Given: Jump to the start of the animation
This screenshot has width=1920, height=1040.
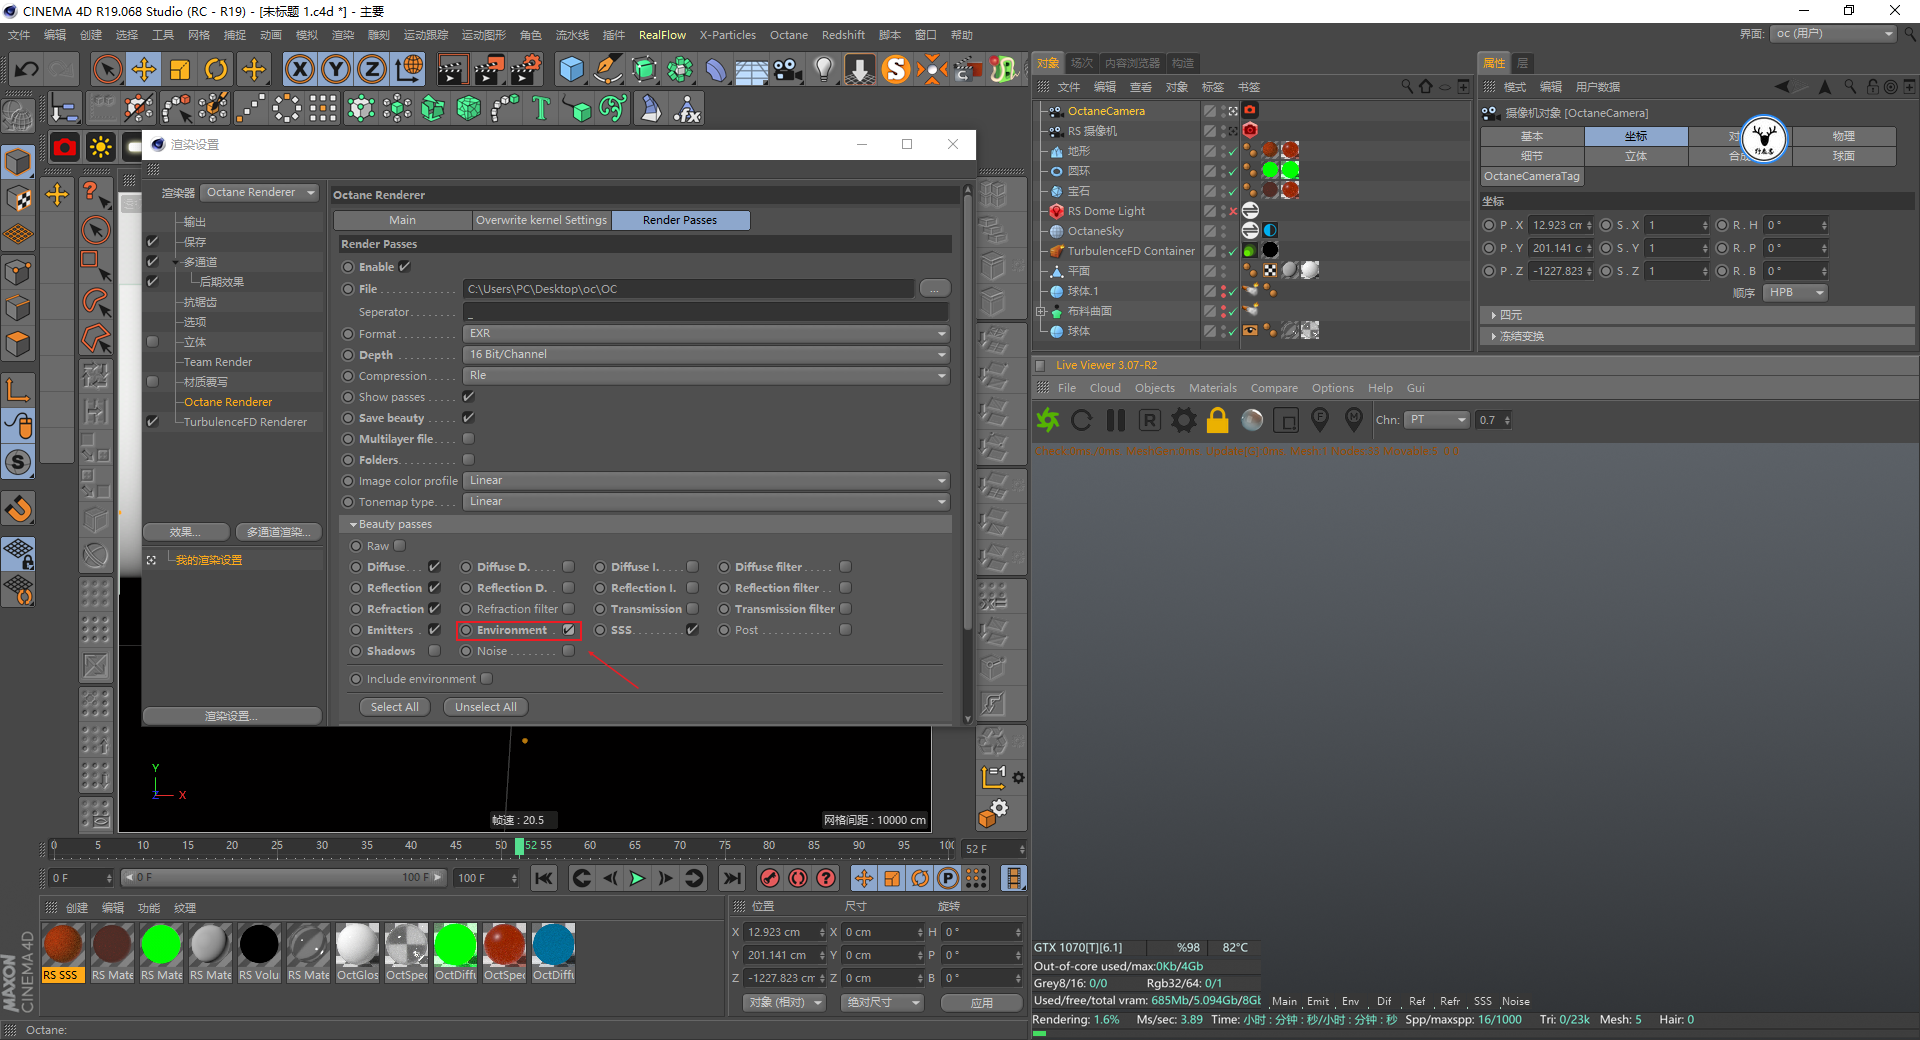Looking at the screenshot, I should click(543, 878).
